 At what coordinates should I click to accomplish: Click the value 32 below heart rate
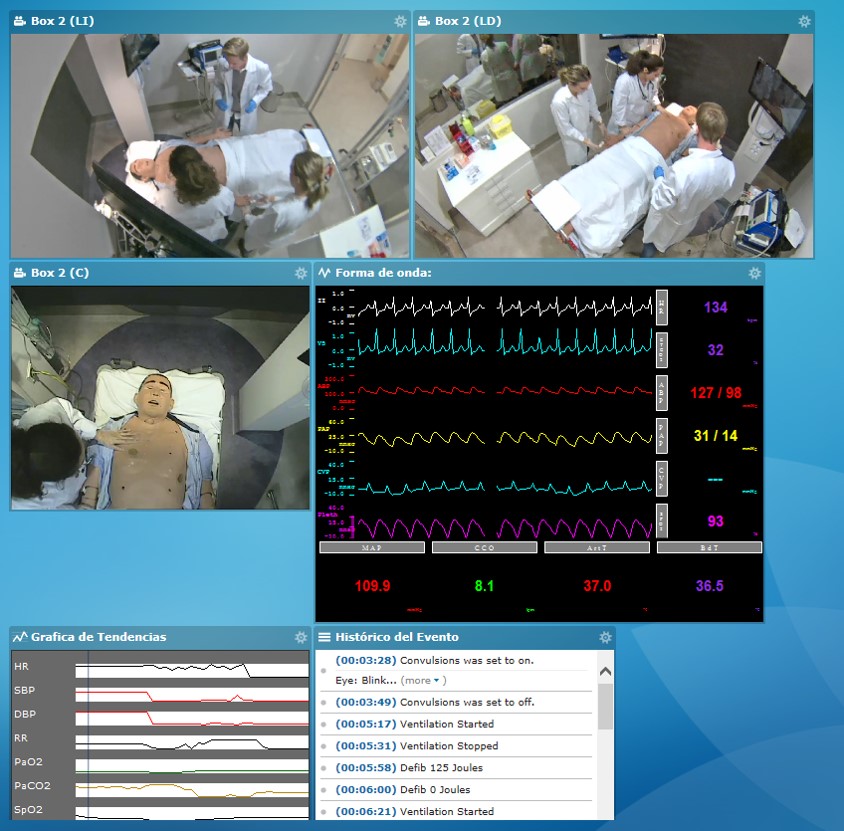[x=715, y=350]
